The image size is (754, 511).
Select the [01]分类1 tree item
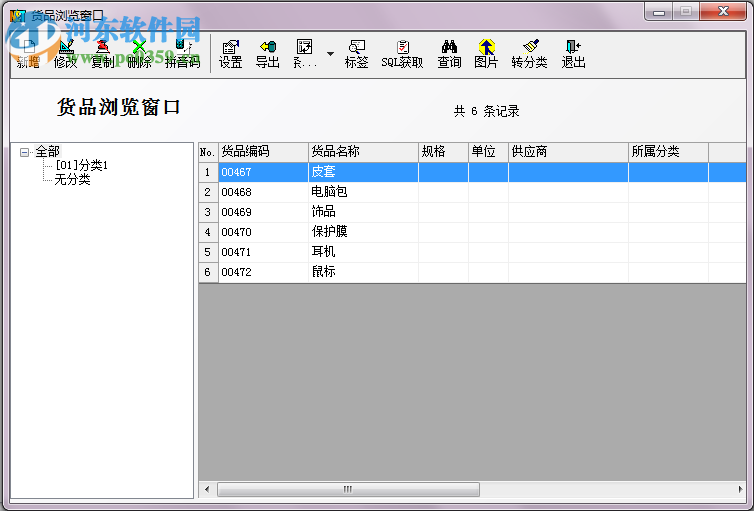81,165
